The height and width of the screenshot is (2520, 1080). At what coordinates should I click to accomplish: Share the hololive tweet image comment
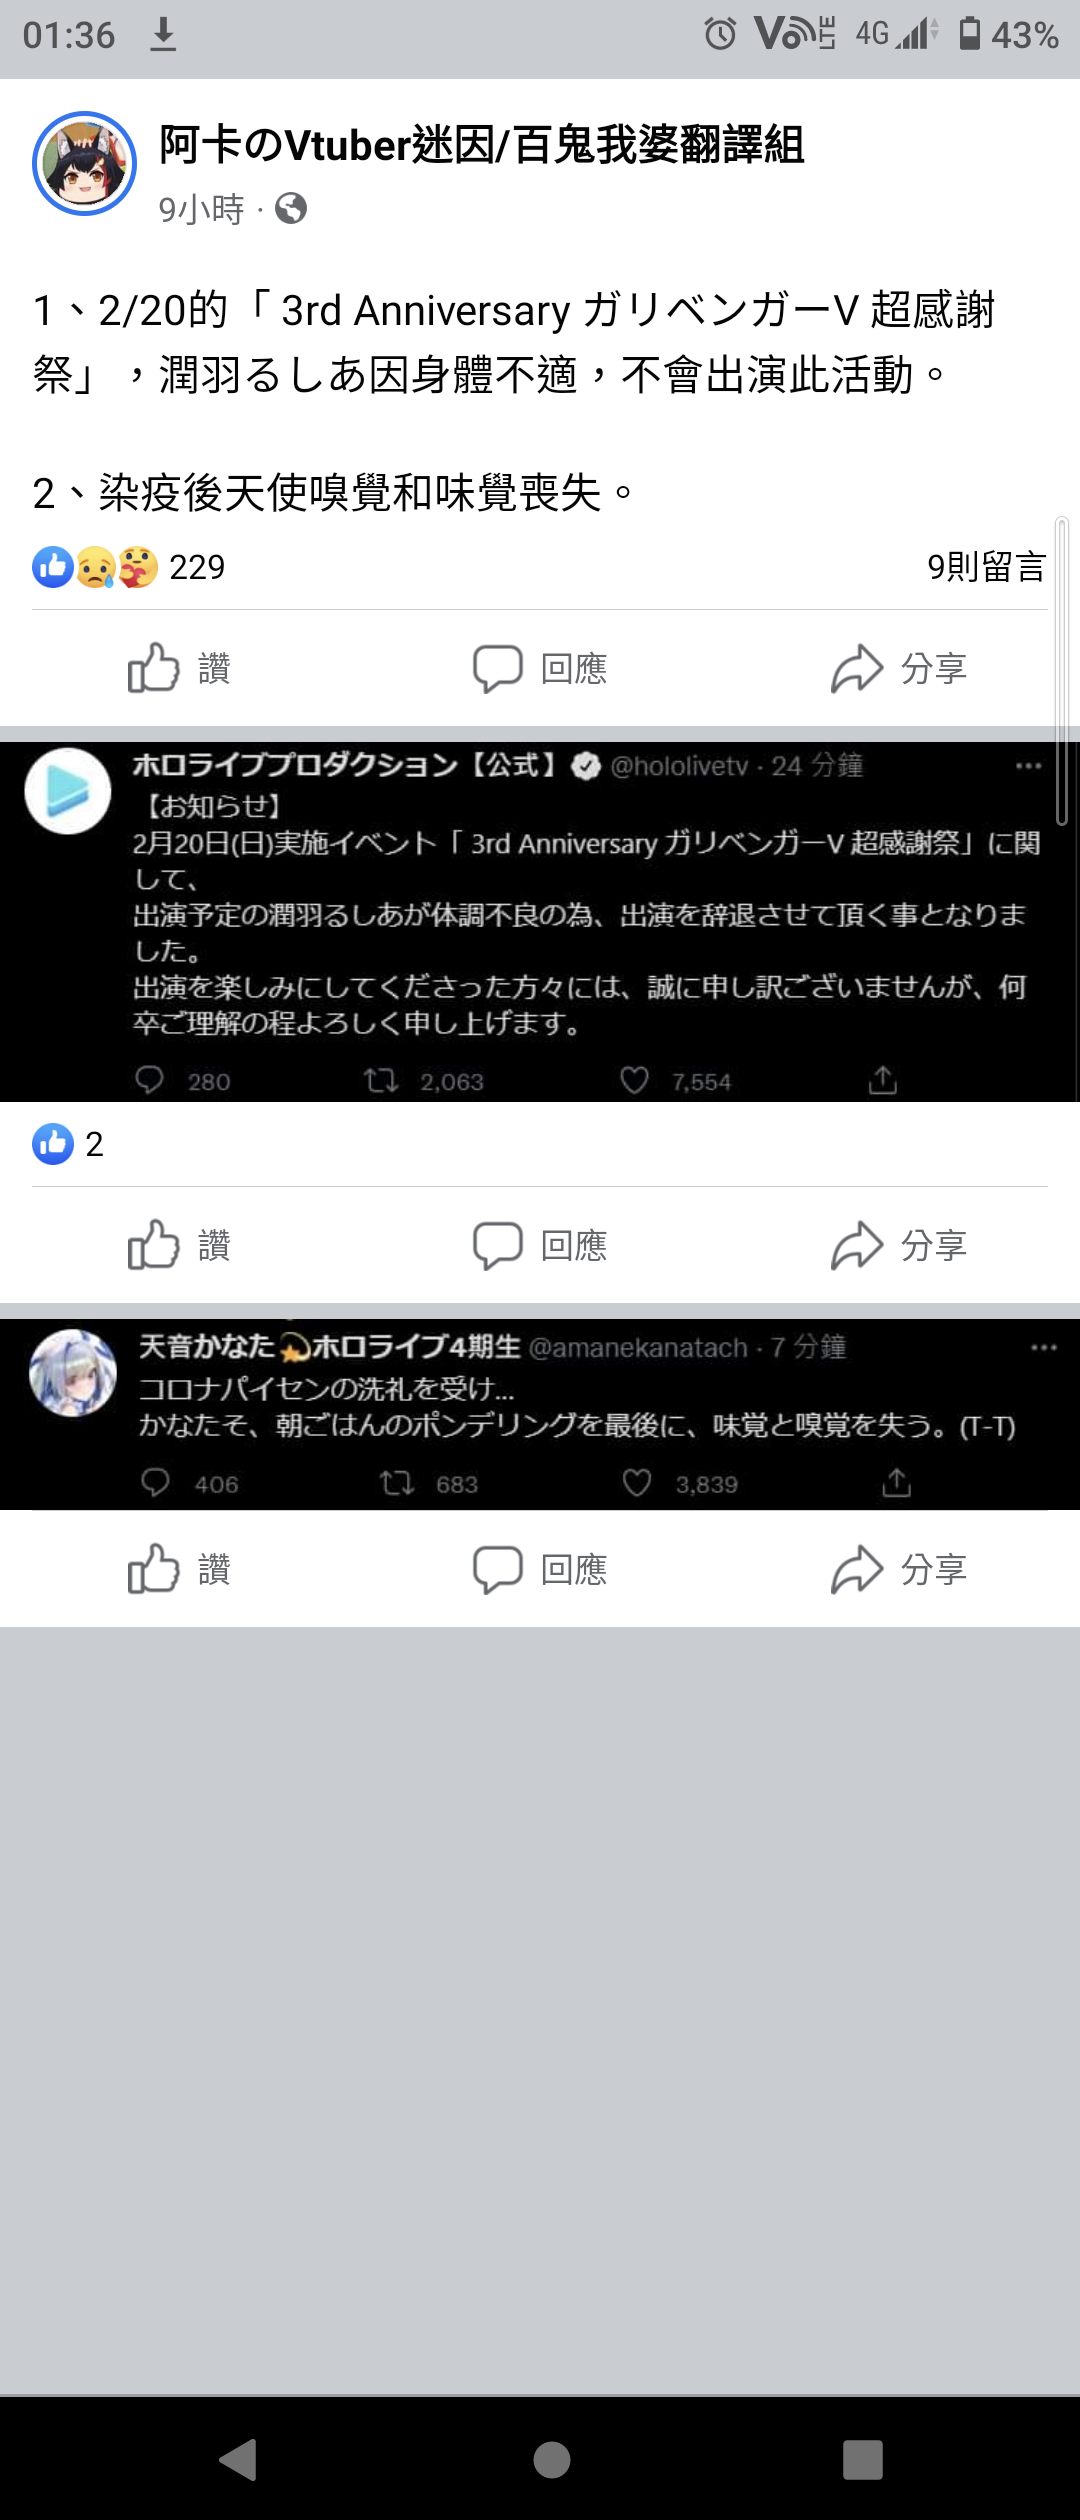click(x=899, y=1245)
